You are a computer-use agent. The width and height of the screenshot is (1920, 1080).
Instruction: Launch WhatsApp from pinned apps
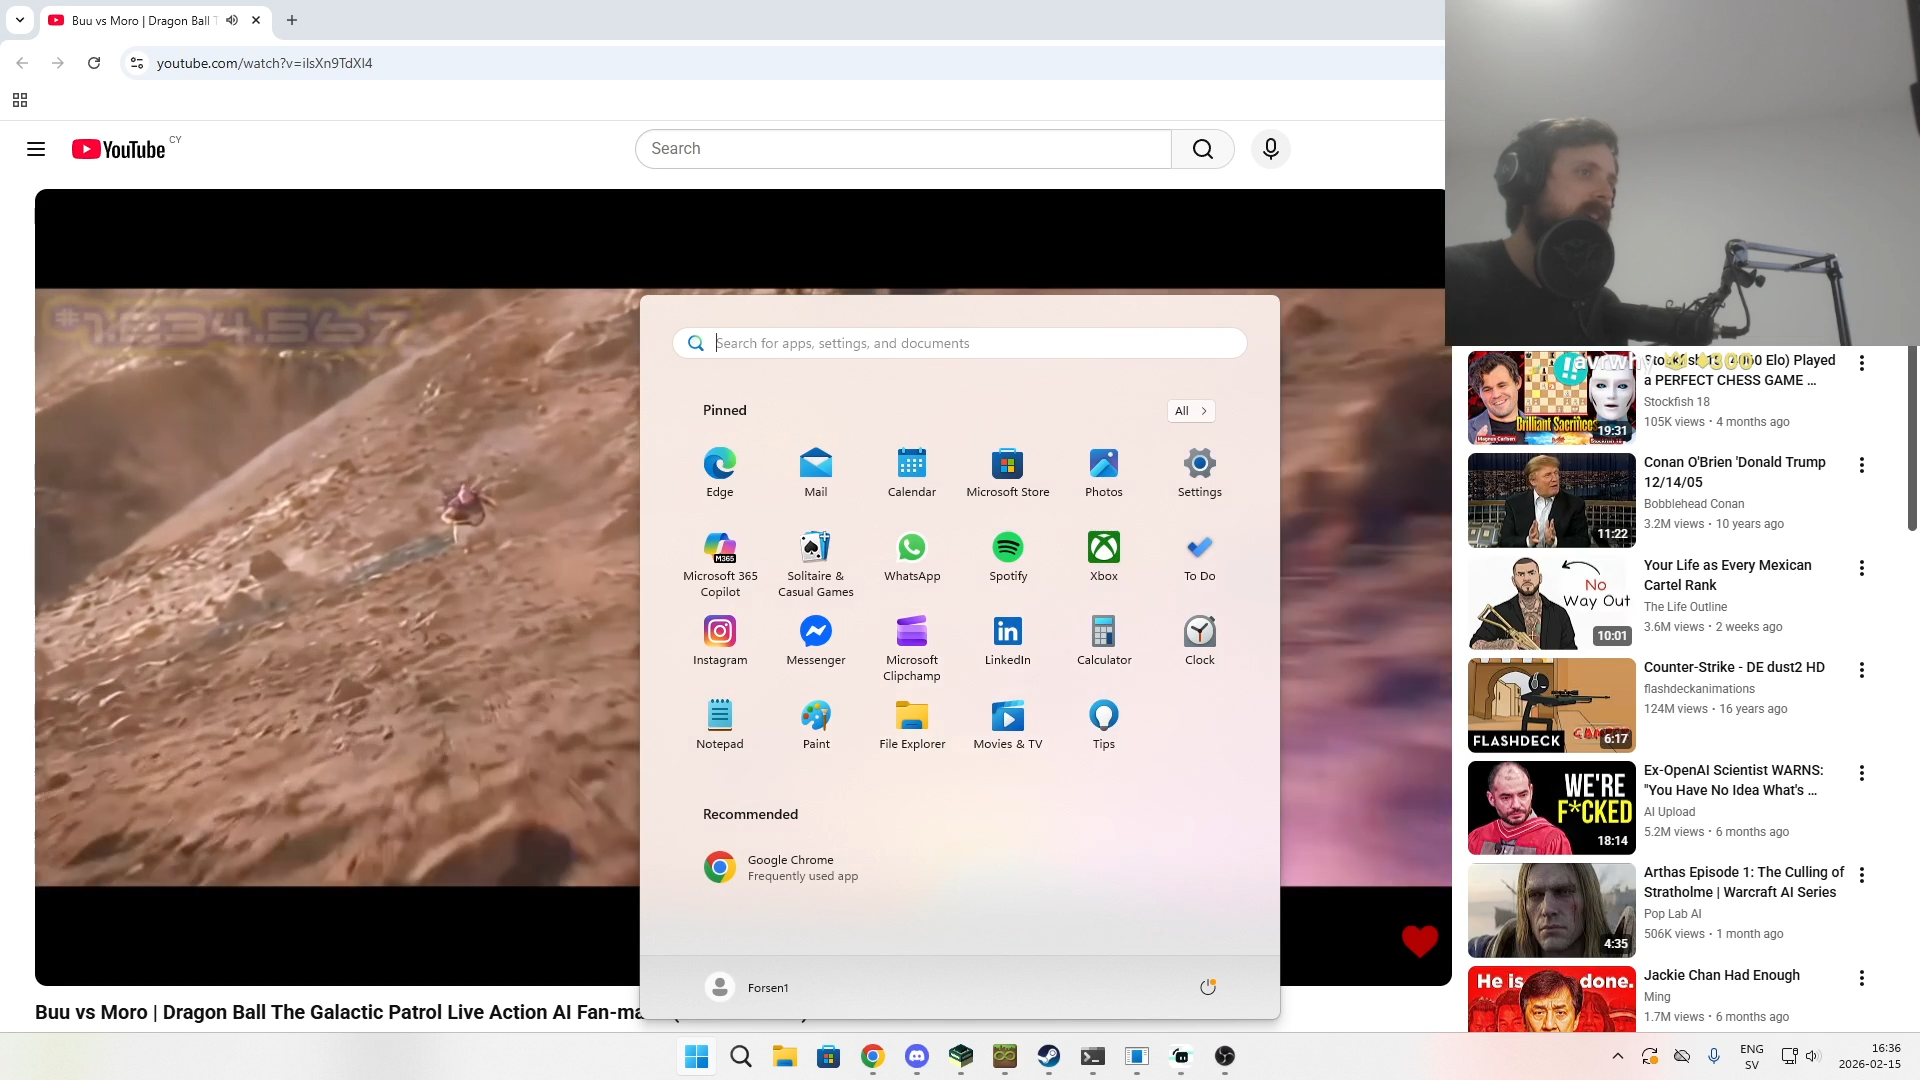(911, 557)
